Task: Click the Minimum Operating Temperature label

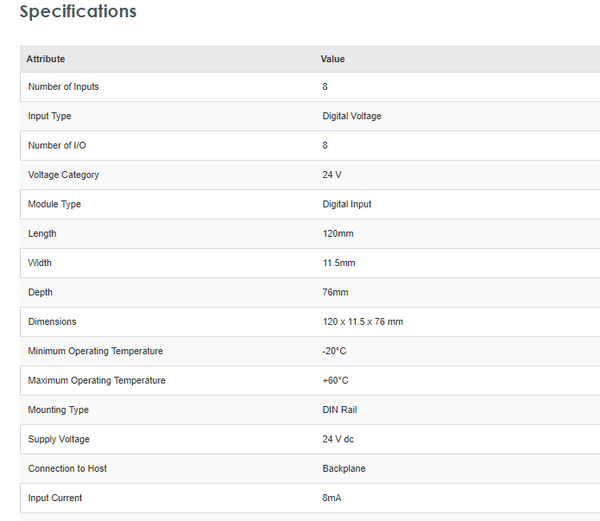Action: click(x=95, y=351)
